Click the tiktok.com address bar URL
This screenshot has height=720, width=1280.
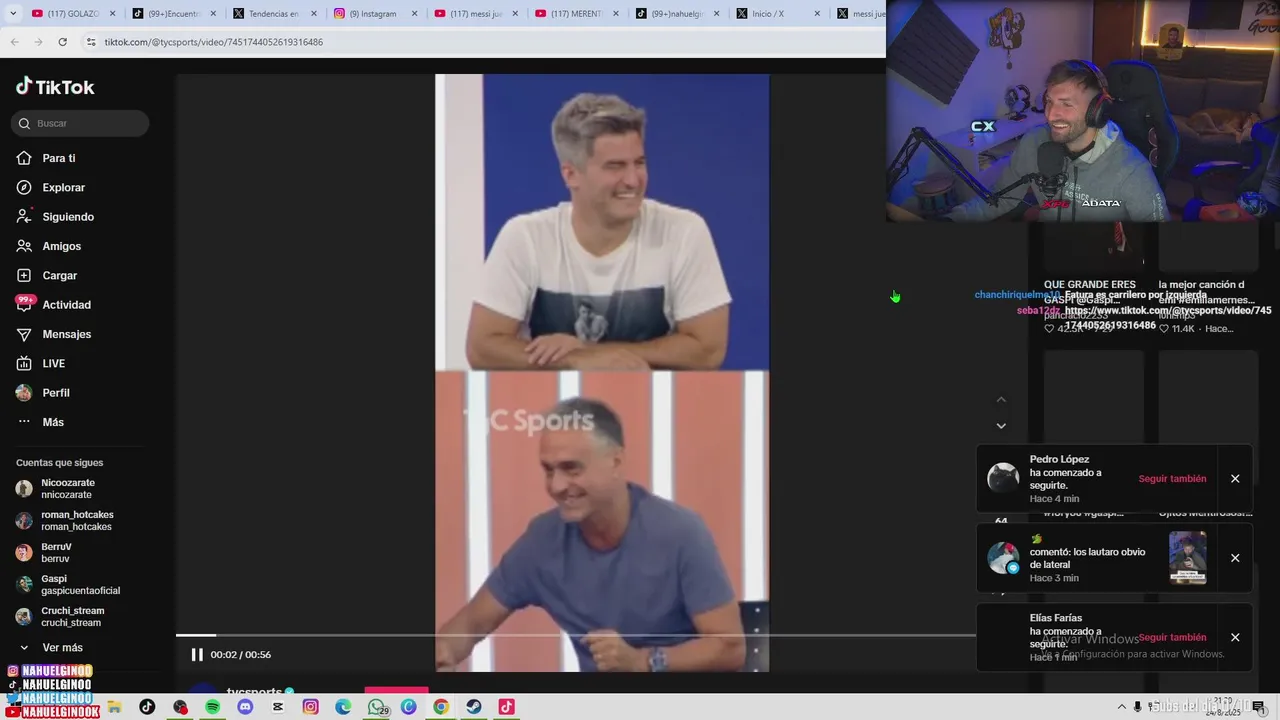(214, 42)
